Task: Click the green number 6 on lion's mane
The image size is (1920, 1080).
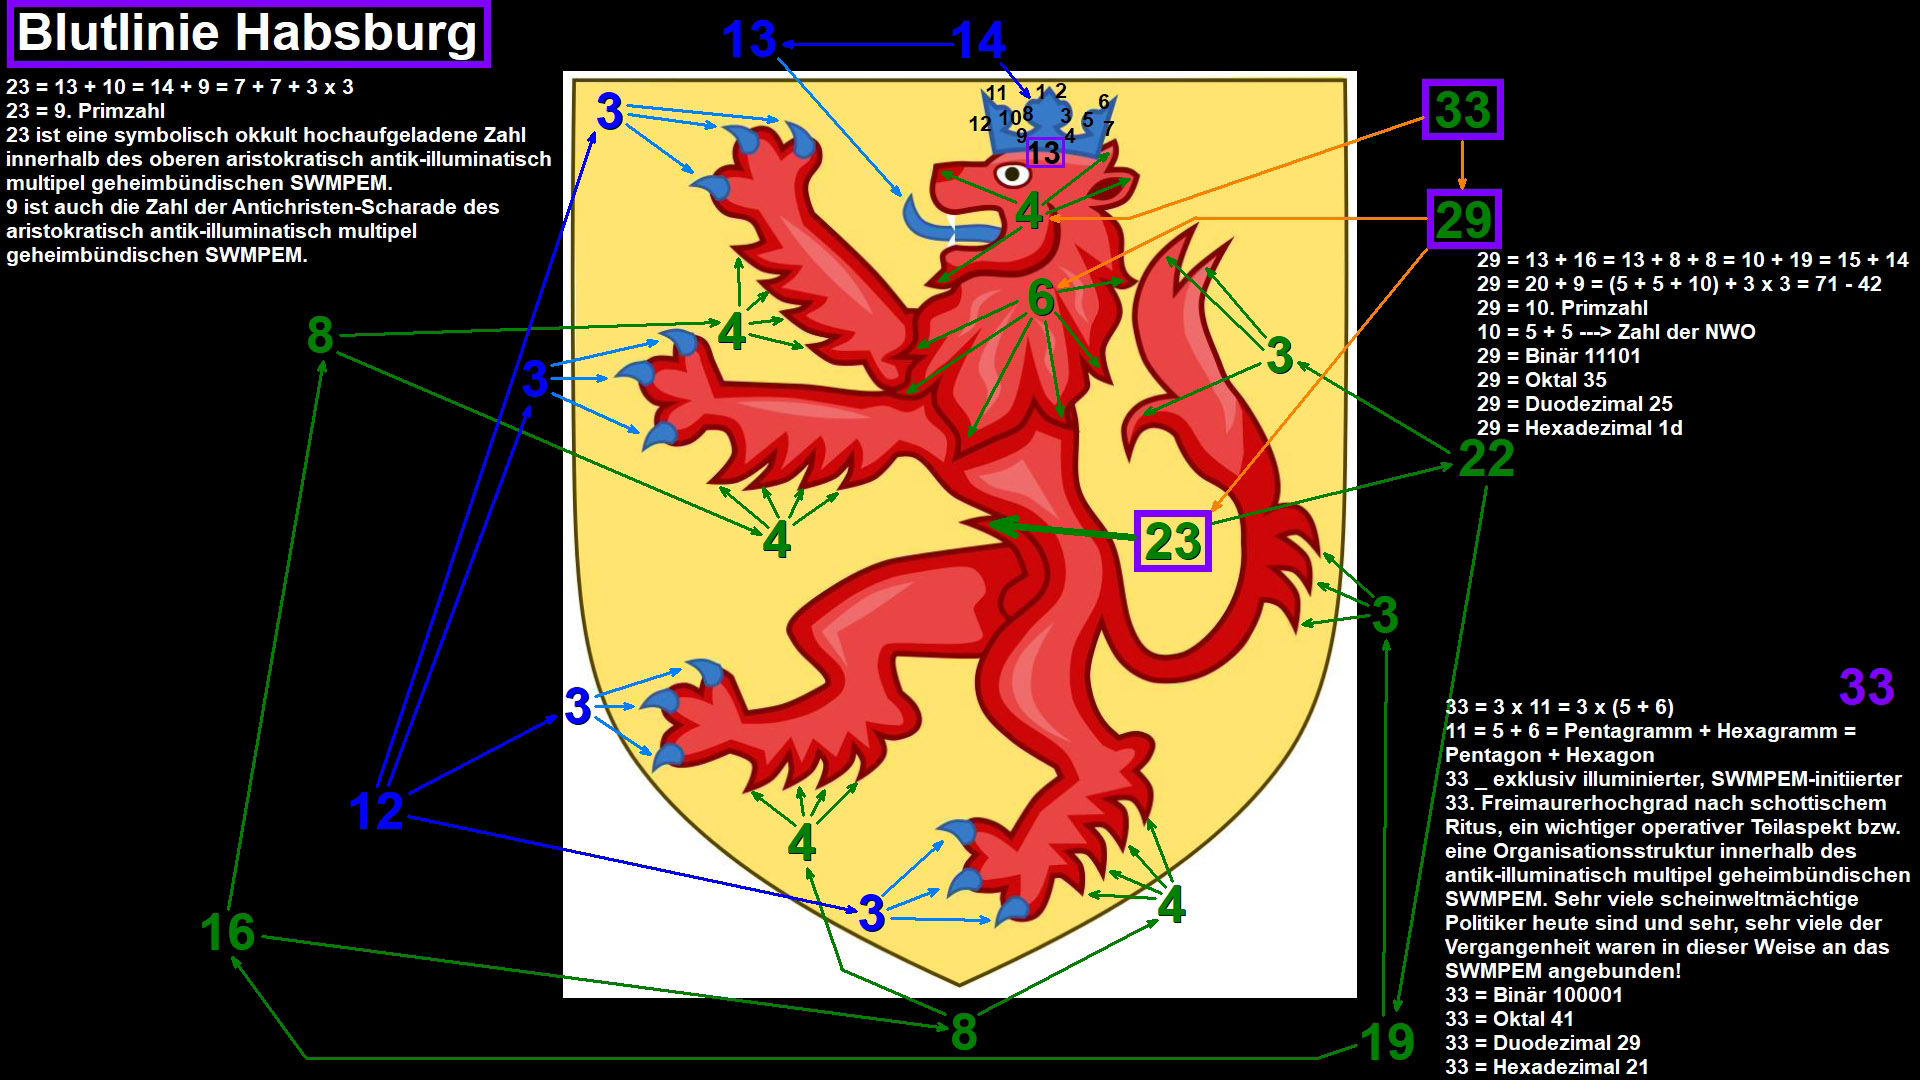Action: 1041,298
